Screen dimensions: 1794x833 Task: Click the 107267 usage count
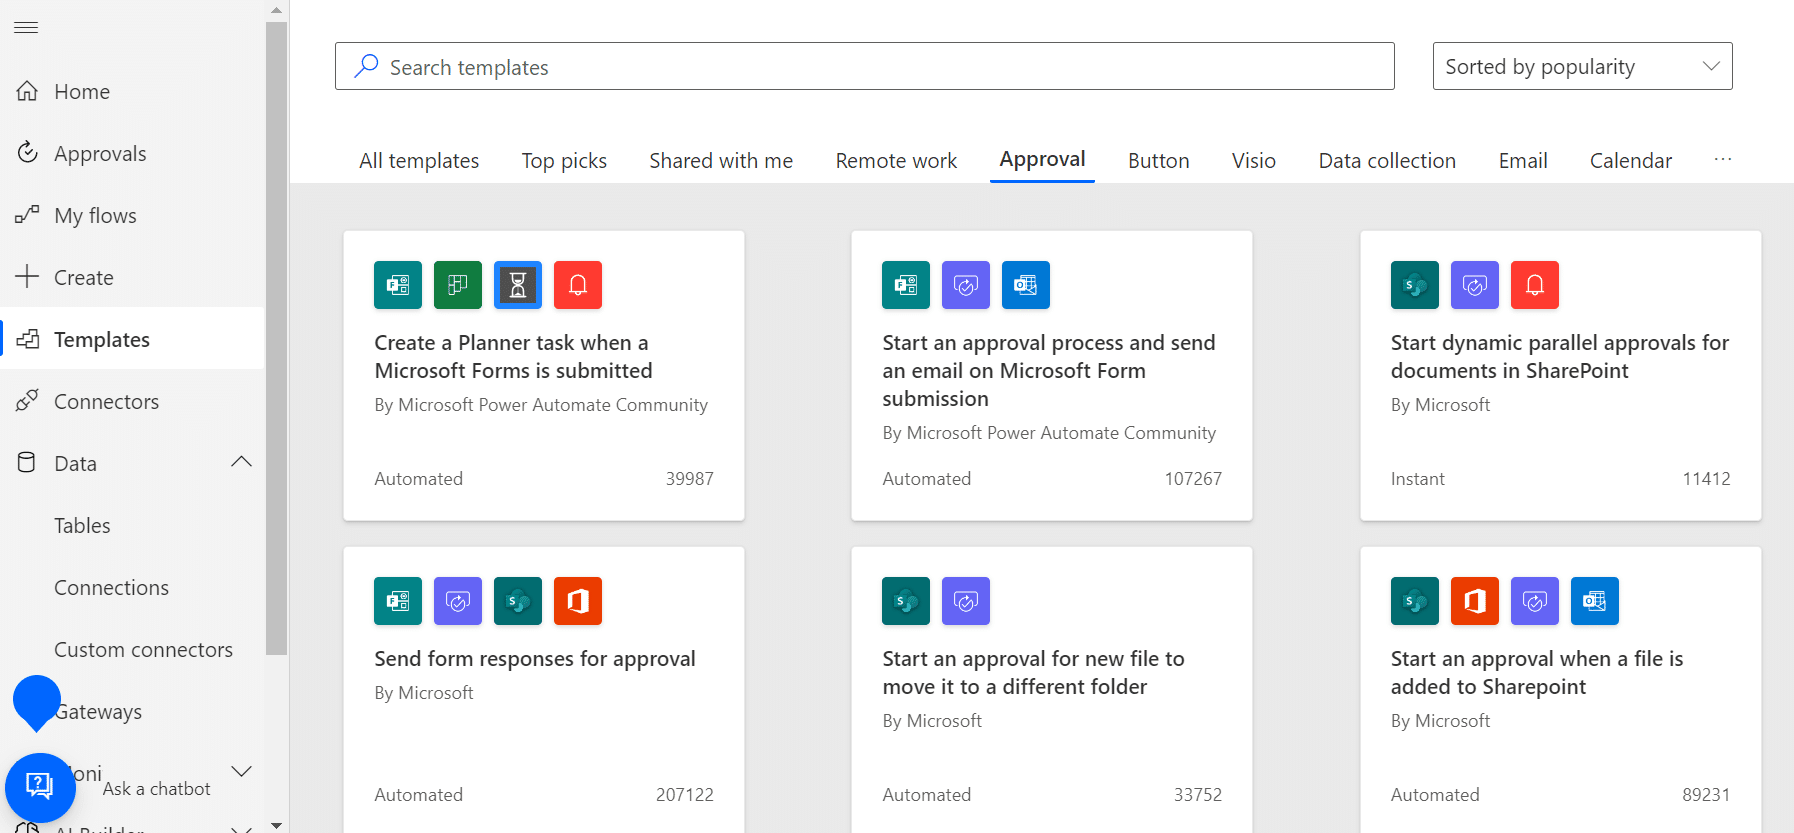(x=1193, y=478)
